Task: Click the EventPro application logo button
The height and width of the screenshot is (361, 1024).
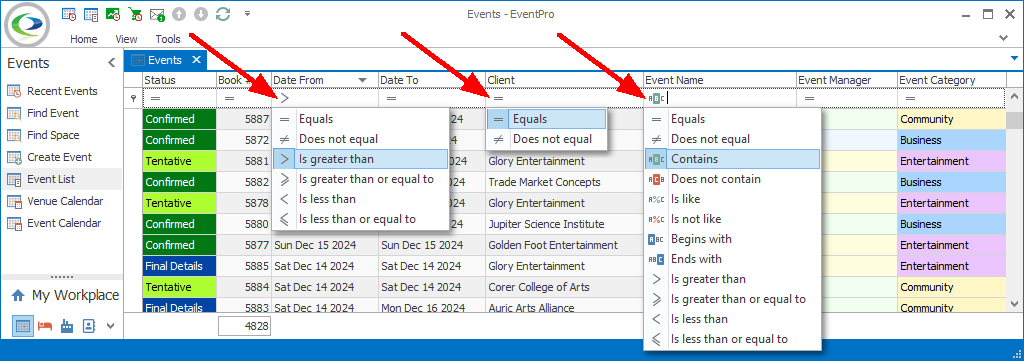Action: pos(27,24)
